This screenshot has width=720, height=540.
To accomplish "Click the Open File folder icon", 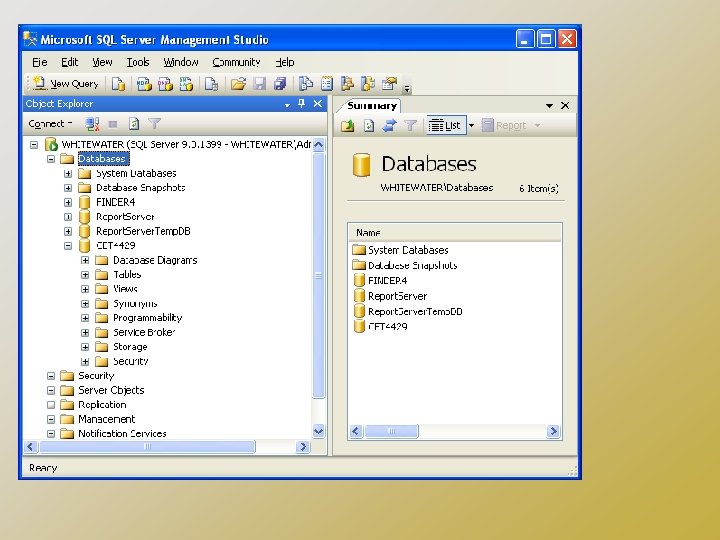I will [238, 84].
